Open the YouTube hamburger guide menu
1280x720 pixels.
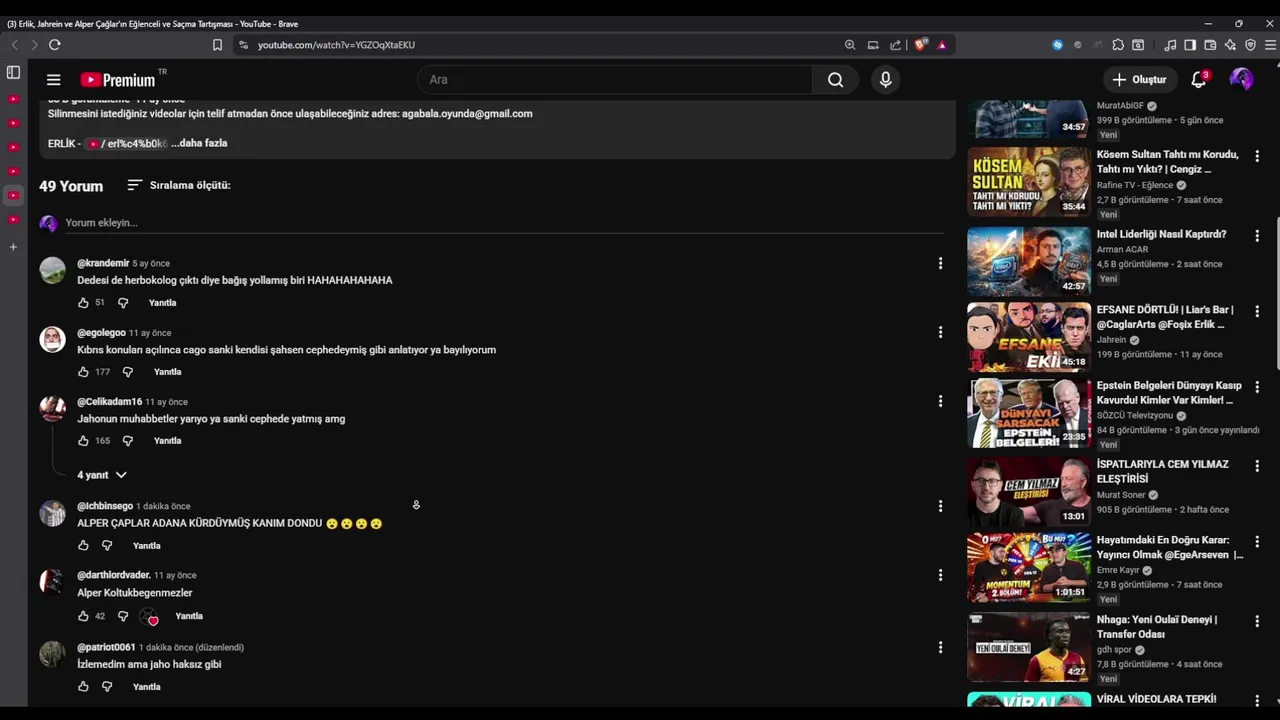click(54, 80)
